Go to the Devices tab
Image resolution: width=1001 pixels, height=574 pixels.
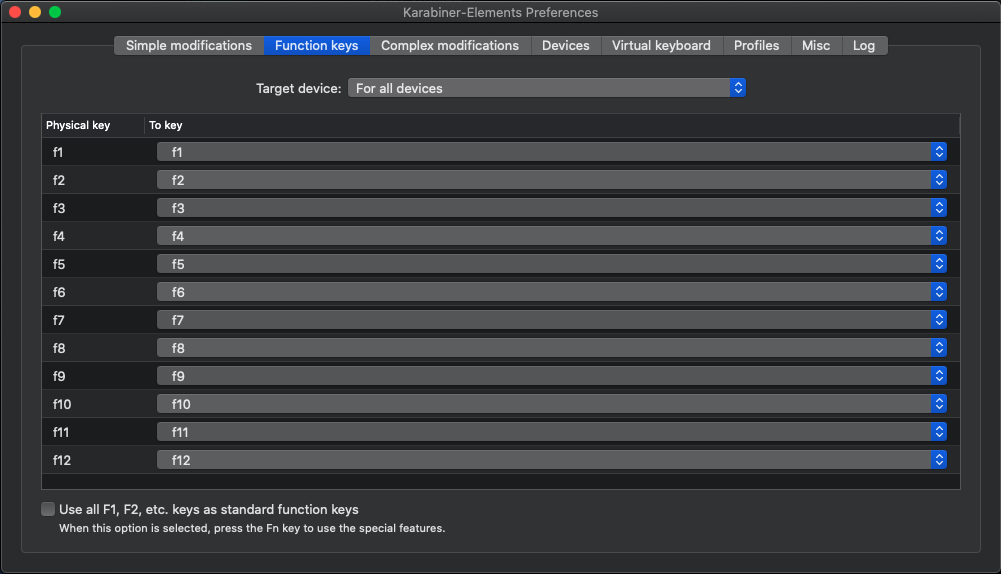566,45
